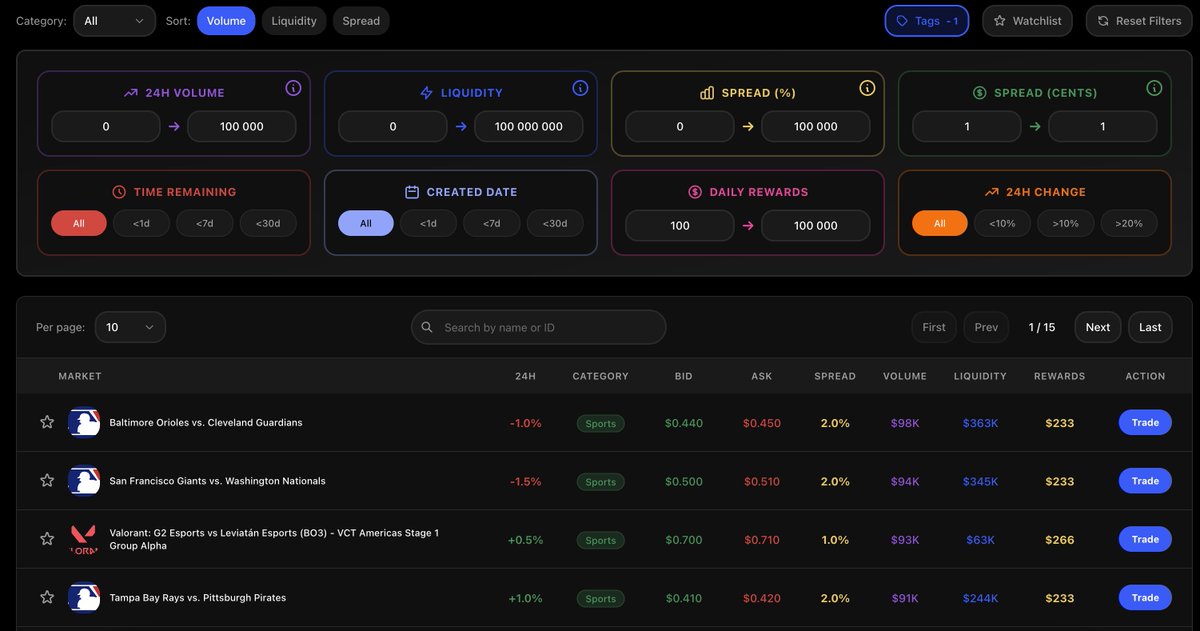Viewport: 1200px width, 631px height.
Task: Show info tooltip for 24H Volume filter
Action: tap(293, 88)
